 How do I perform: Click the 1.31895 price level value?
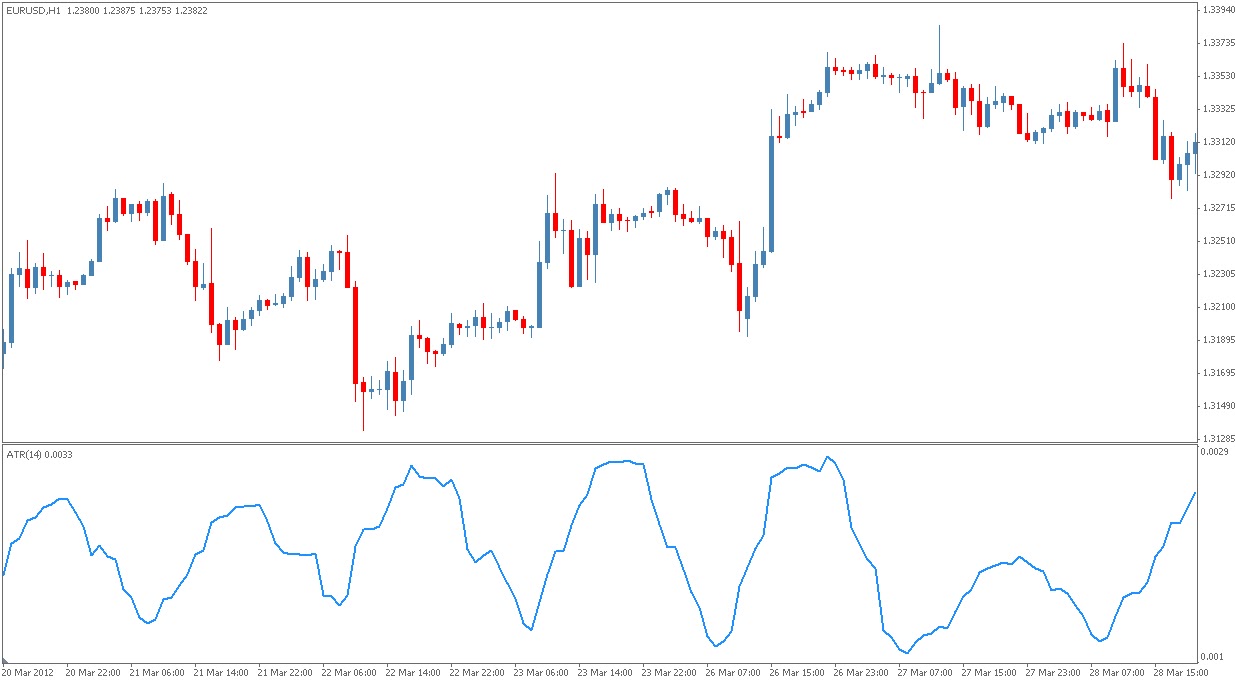tap(1217, 340)
